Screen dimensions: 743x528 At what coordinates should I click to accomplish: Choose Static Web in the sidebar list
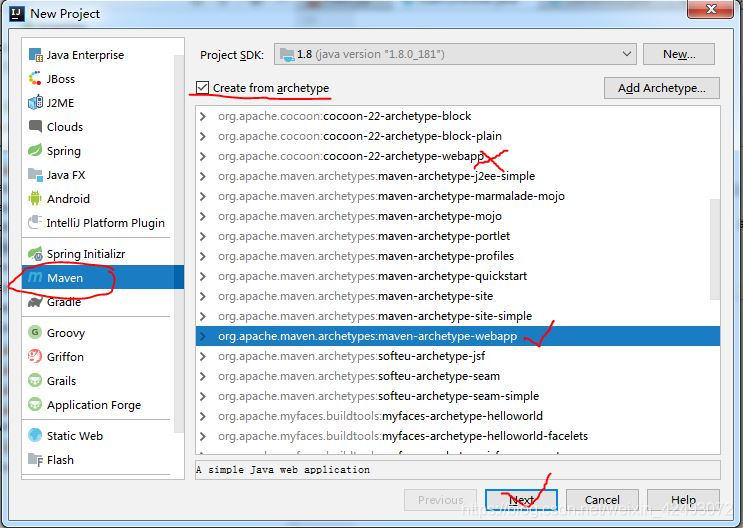pos(75,436)
